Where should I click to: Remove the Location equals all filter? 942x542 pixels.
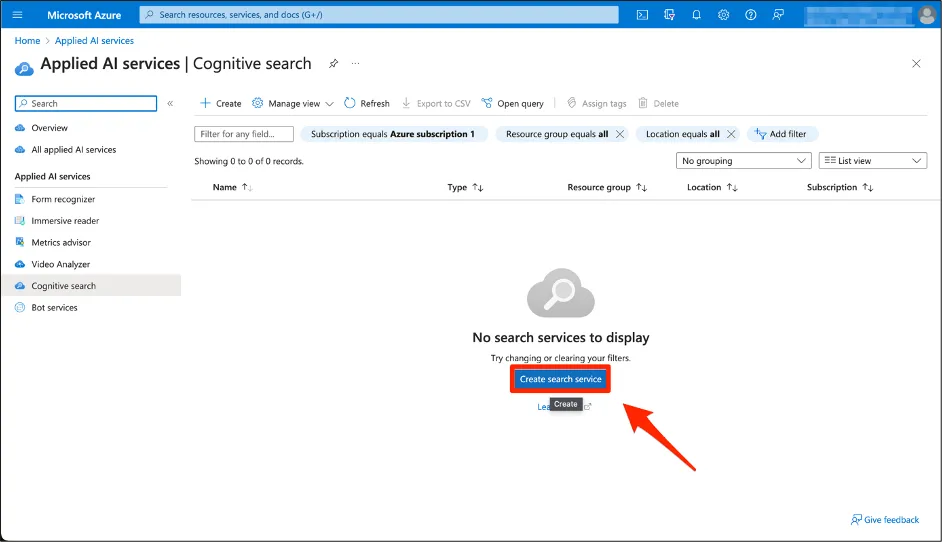click(x=731, y=134)
